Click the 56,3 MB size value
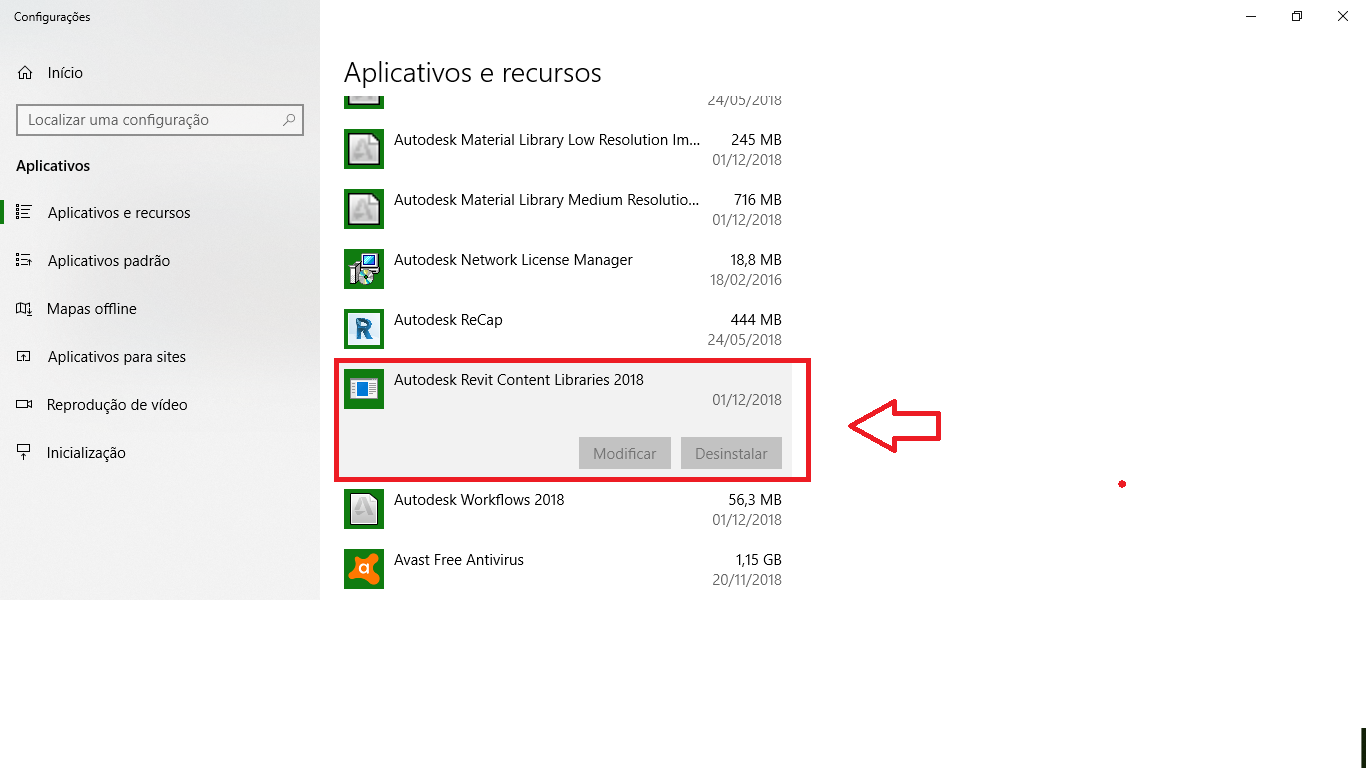Image resolution: width=1366 pixels, height=768 pixels. point(756,500)
